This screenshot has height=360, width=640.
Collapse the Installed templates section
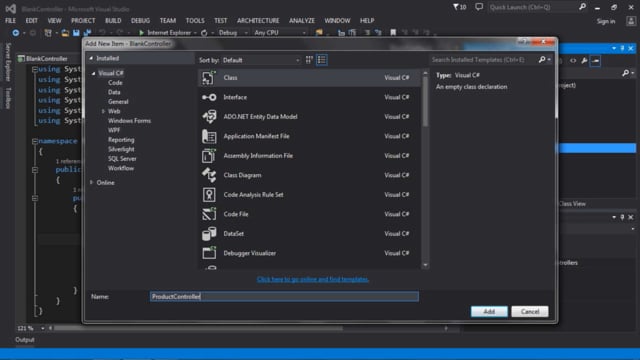91,58
